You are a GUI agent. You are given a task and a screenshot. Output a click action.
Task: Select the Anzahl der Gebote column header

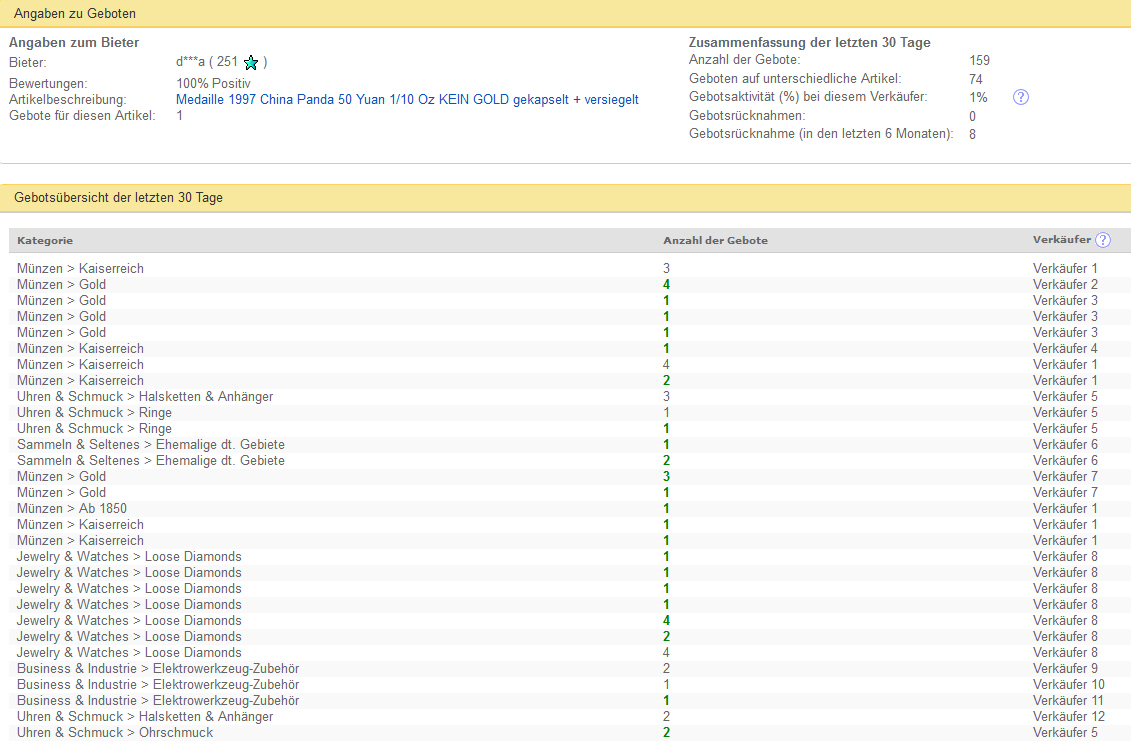coord(715,241)
